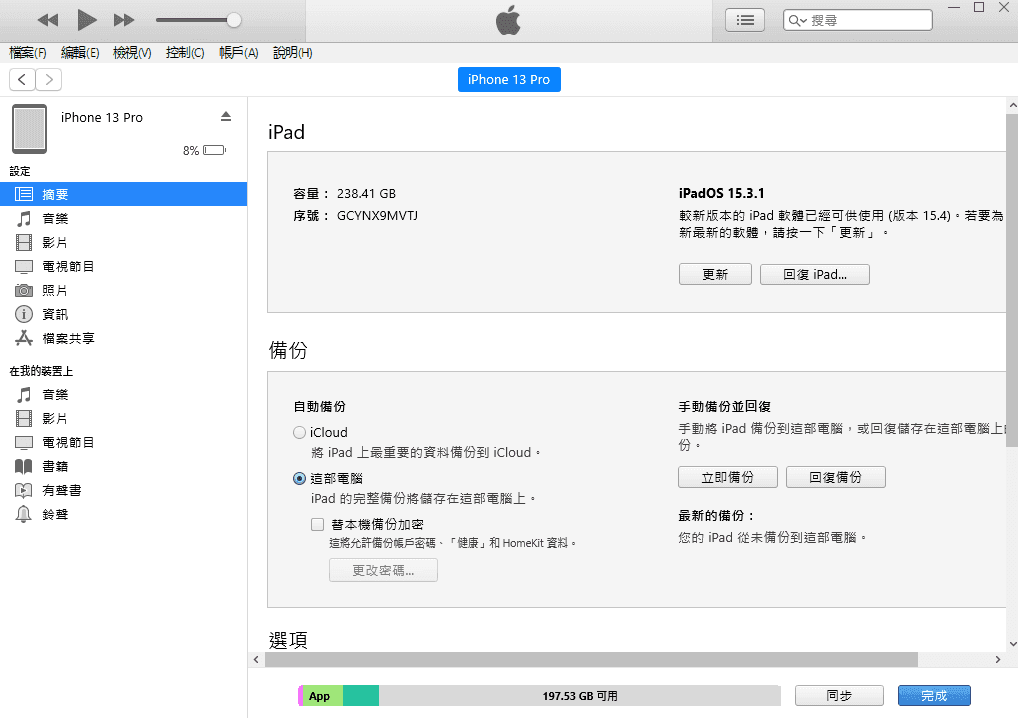Open the list view icon beside search
This screenshot has height=718, width=1018.
(745, 20)
